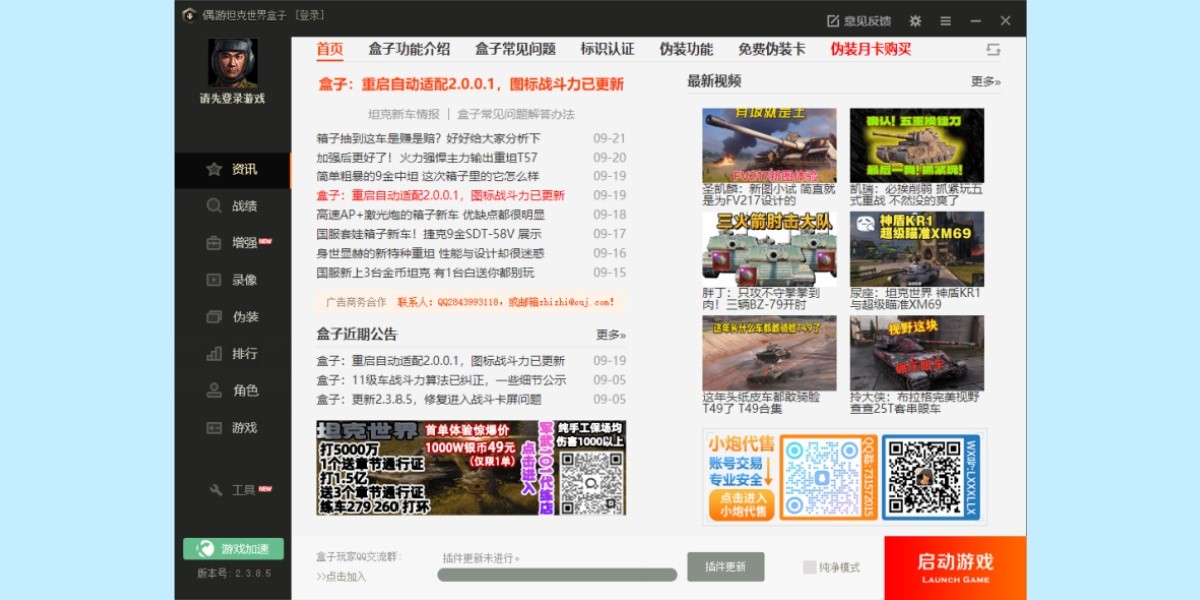Click the 广告商务合作 contact bar
Image resolution: width=1200 pixels, height=600 pixels.
tap(471, 301)
